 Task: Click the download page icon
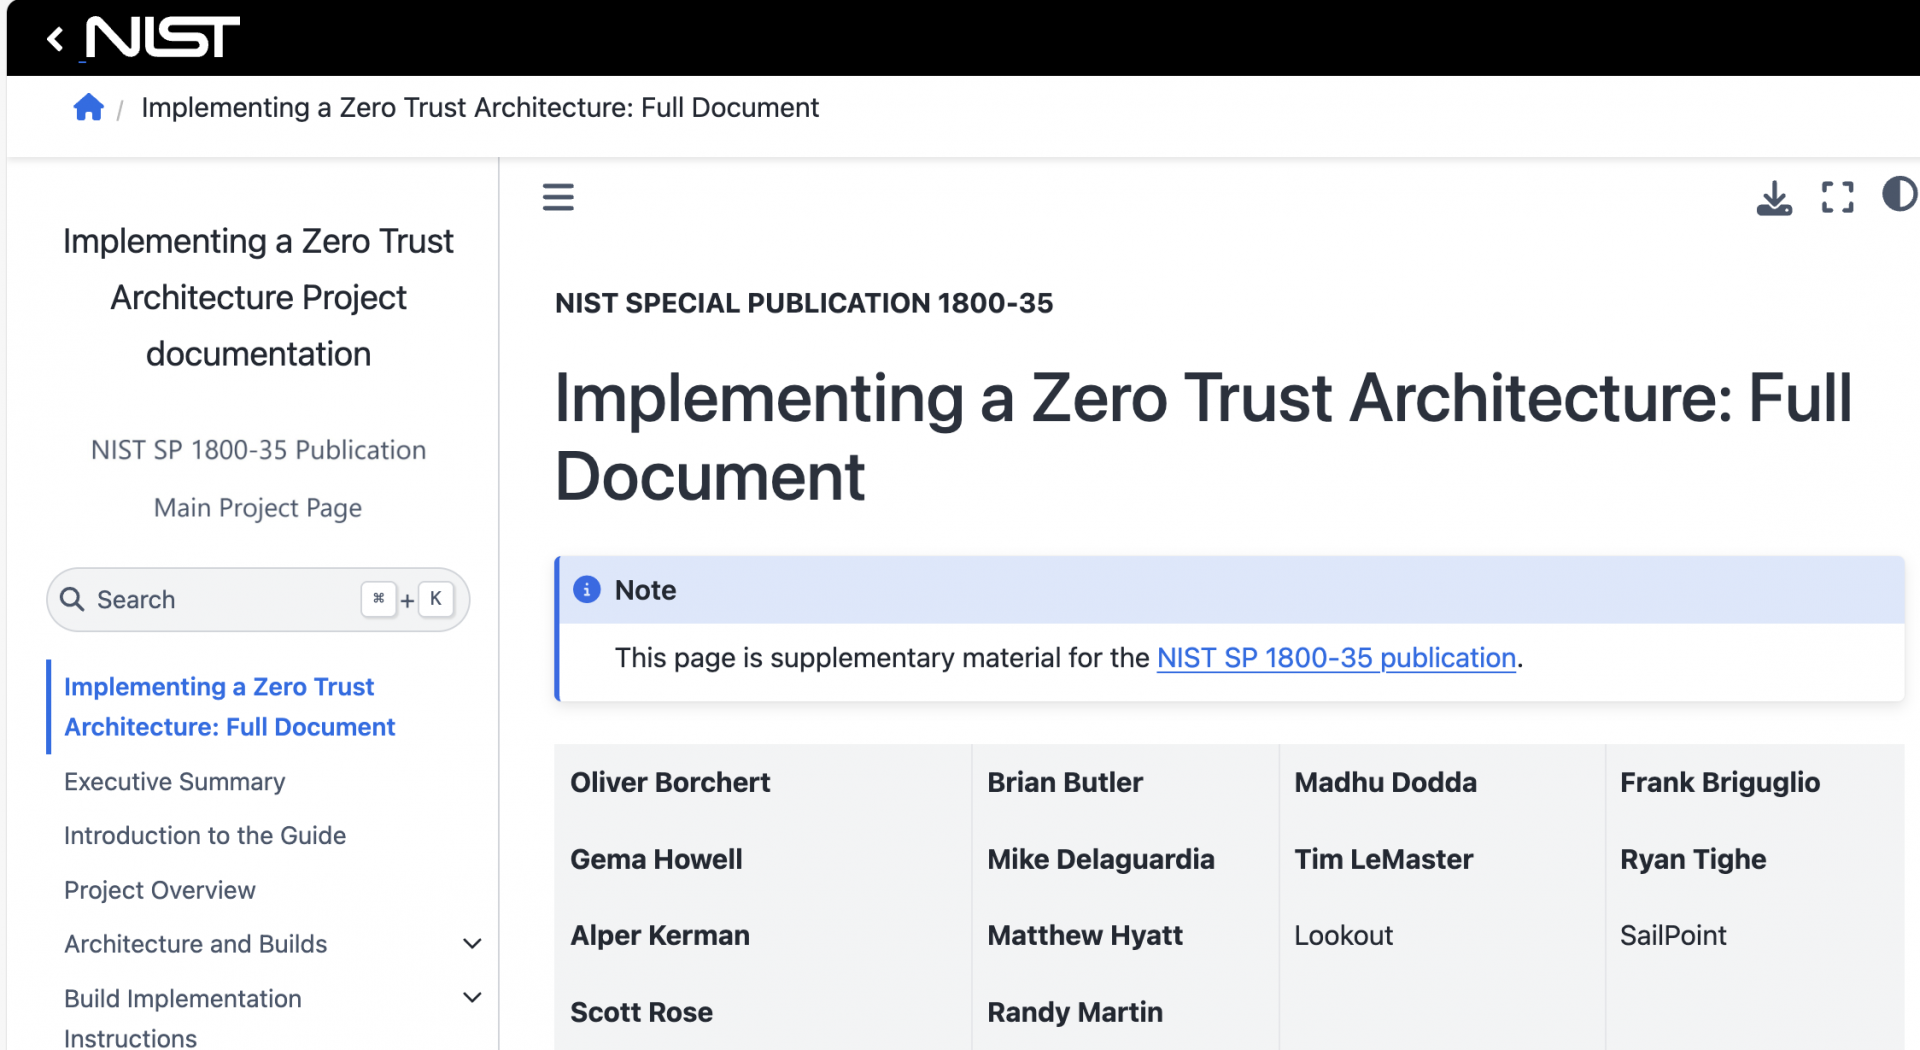(x=1774, y=198)
